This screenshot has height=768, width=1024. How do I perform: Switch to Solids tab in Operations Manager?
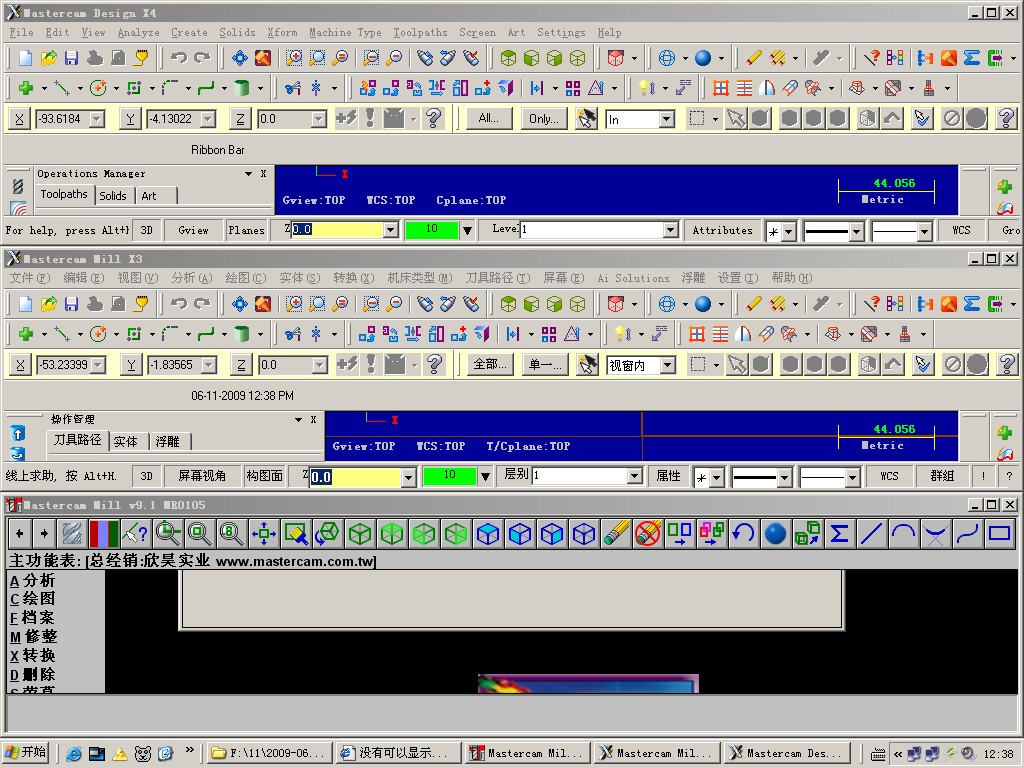tap(113, 195)
